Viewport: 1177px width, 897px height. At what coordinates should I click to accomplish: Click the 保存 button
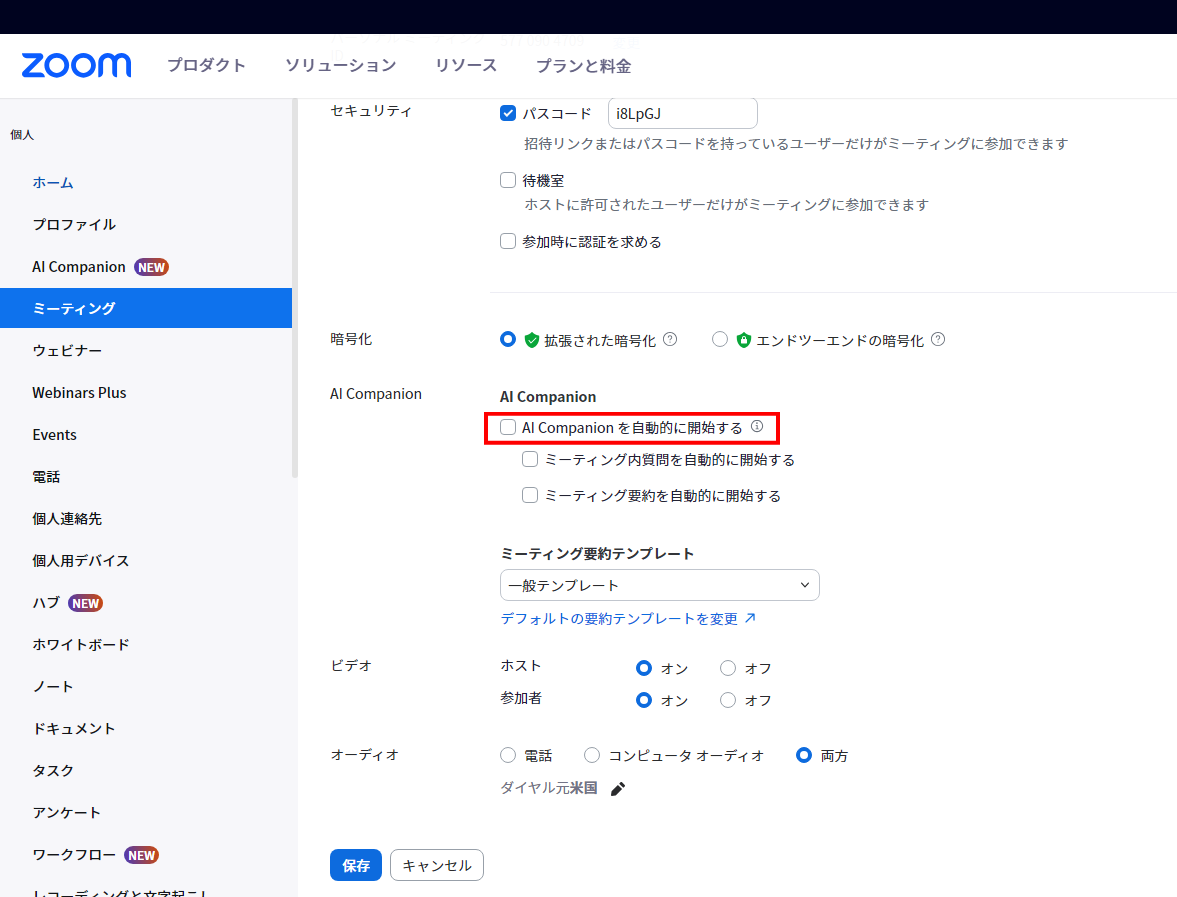pyautogui.click(x=356, y=866)
